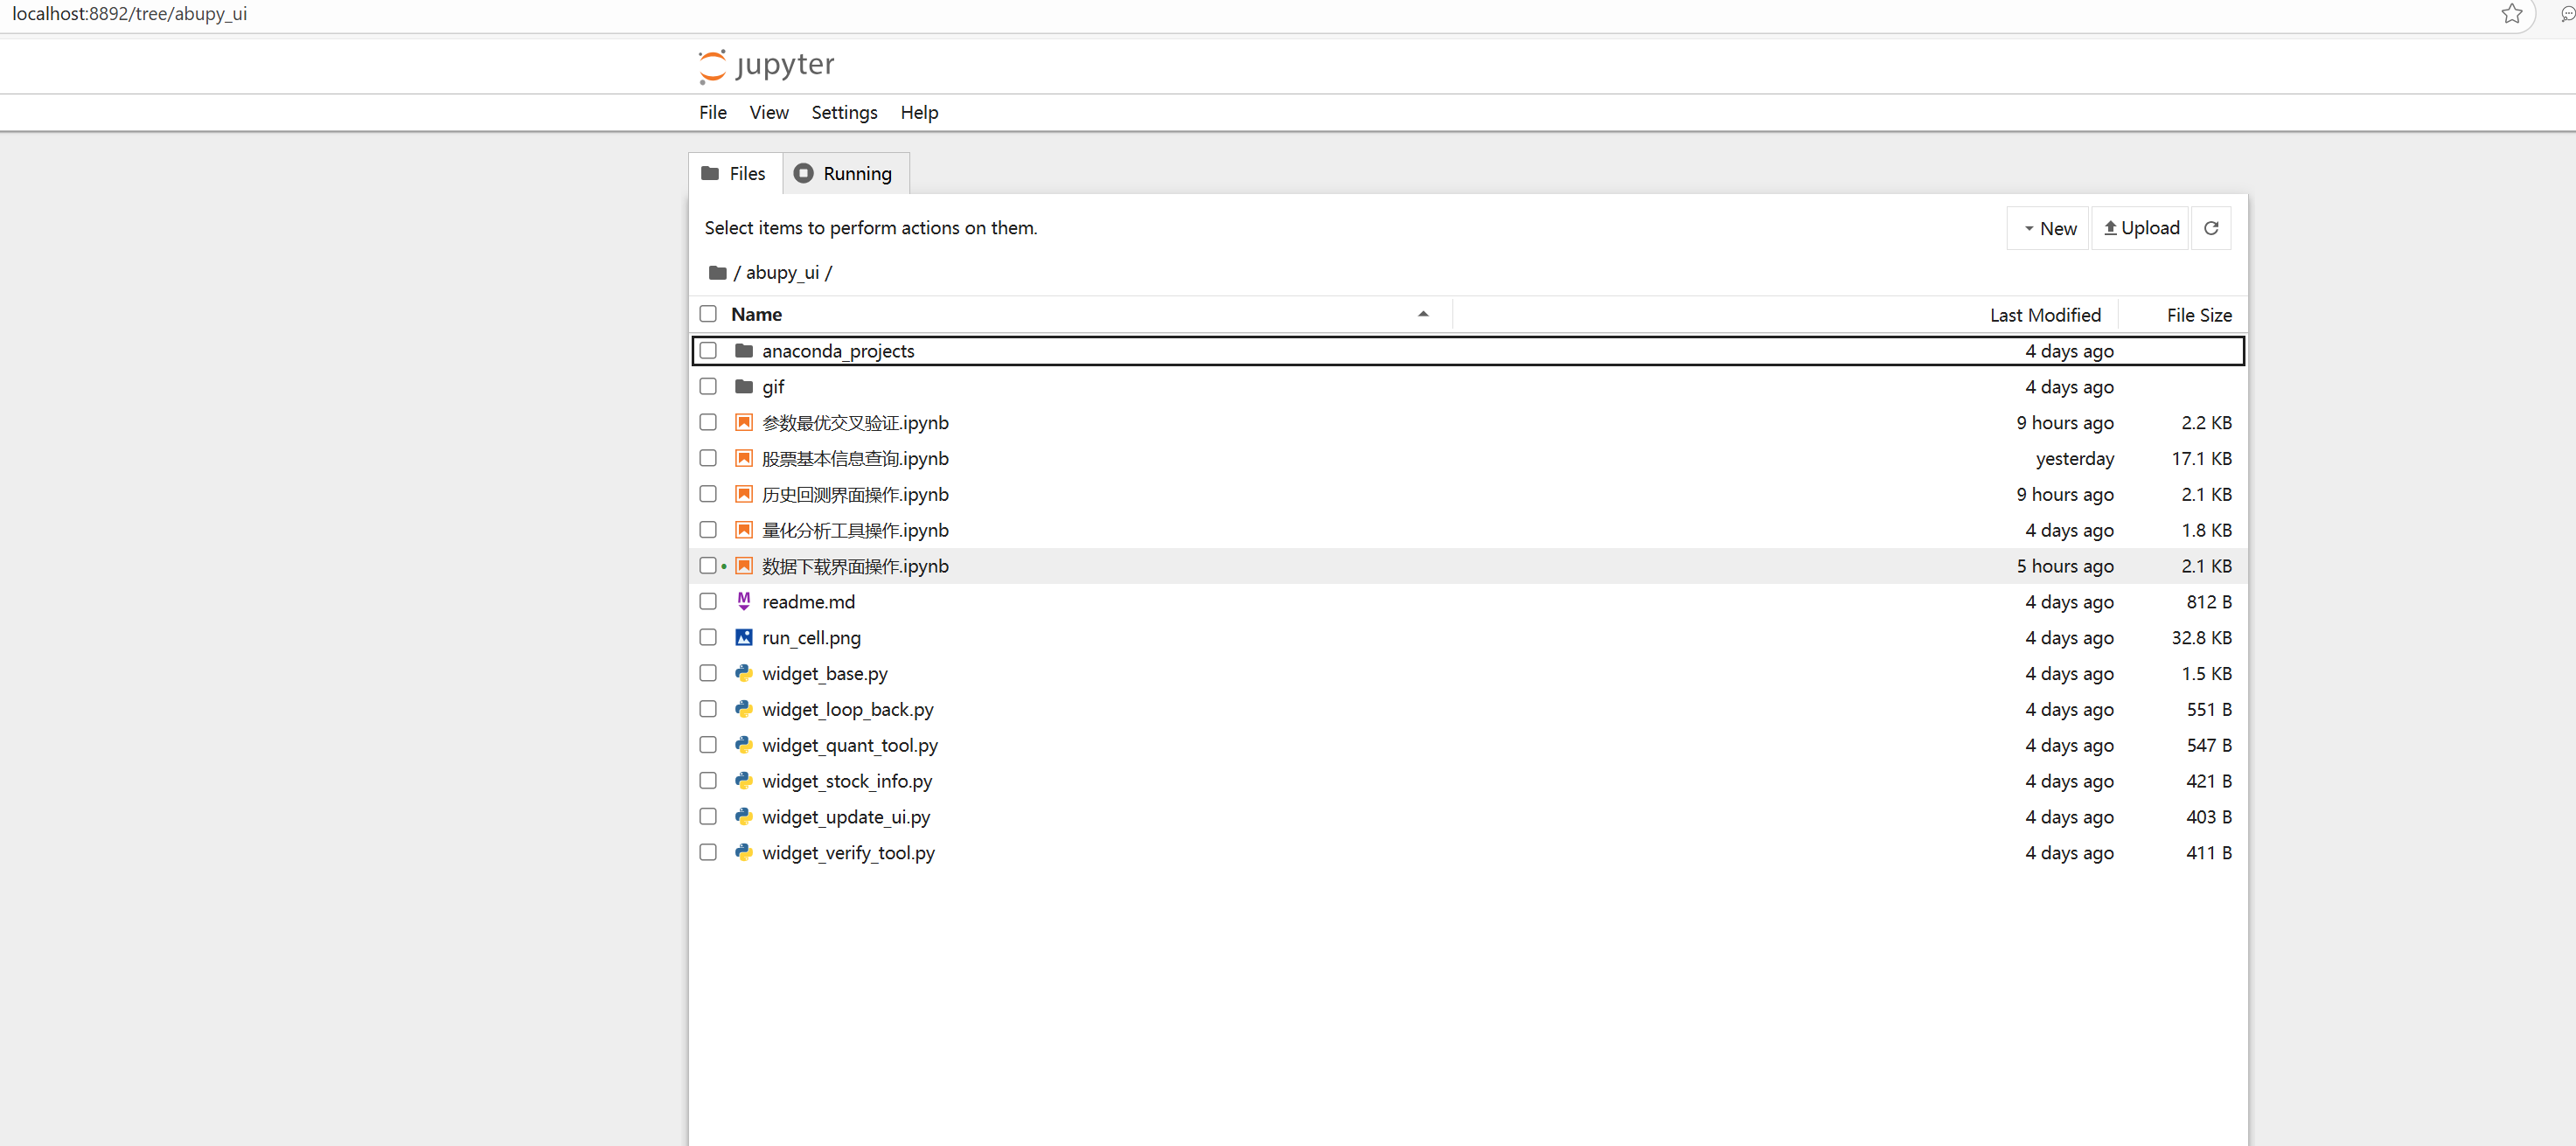Viewport: 2576px width, 1146px height.
Task: Click the widget_base.py Python file icon
Action: coord(744,674)
